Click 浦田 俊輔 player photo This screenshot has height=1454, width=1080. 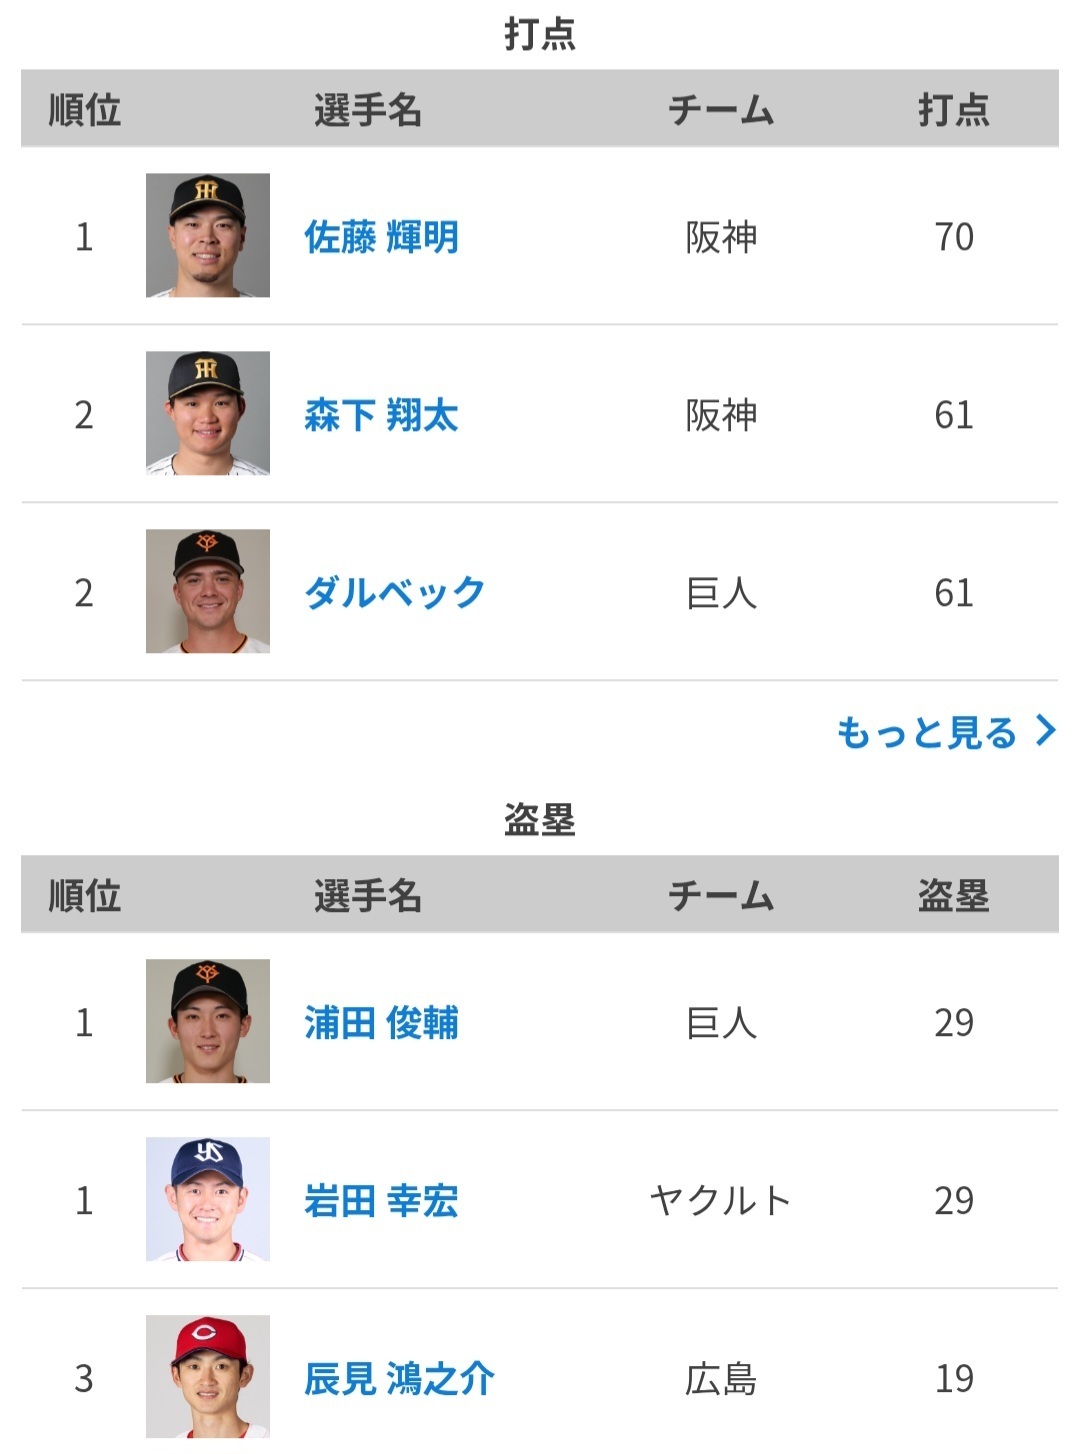tap(208, 1021)
